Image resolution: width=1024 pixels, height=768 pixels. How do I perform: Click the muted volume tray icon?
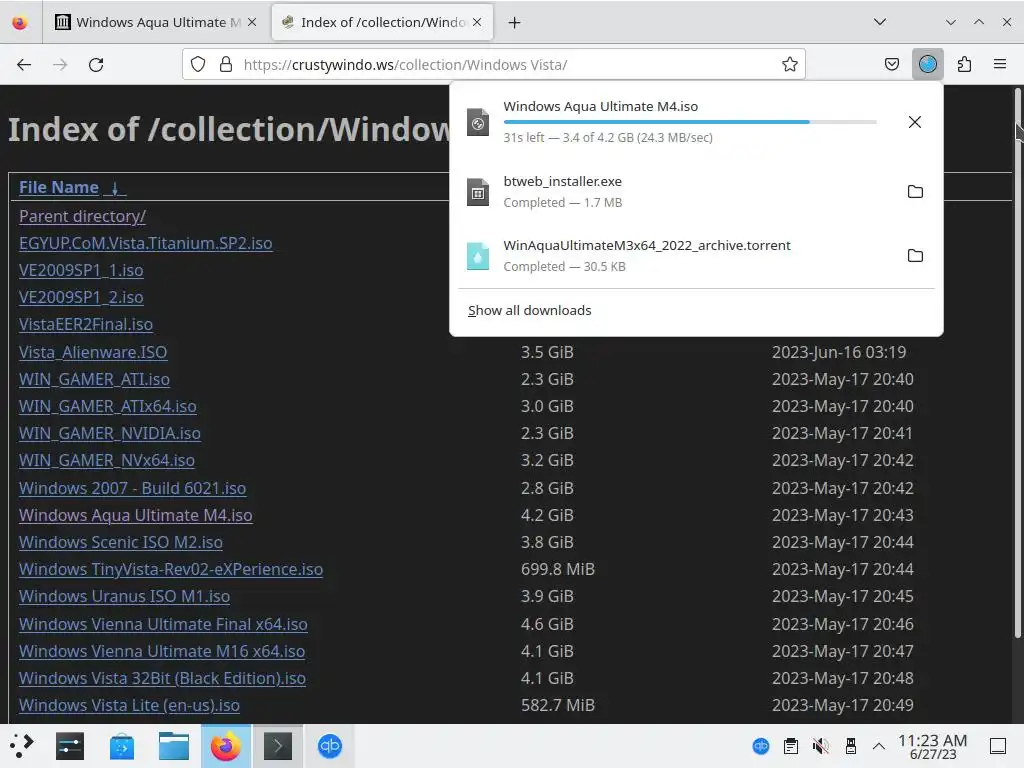click(x=820, y=746)
